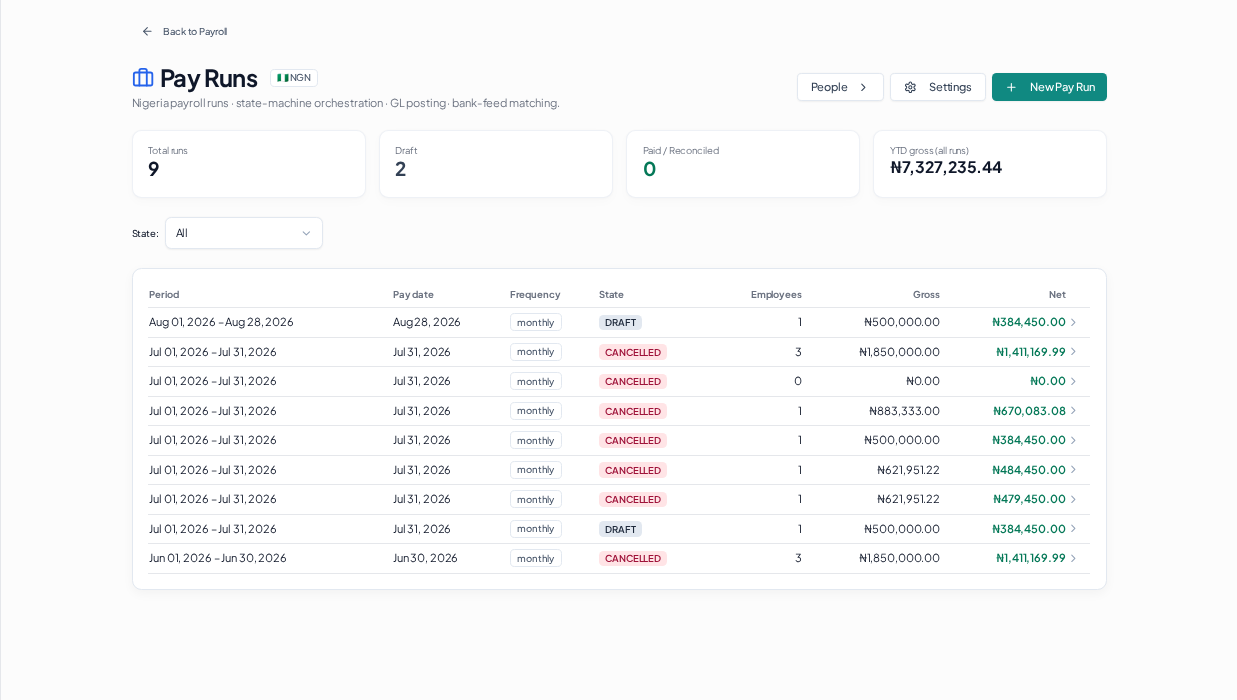Screen dimensions: 1237x700
Task: Open the chevron on the Aug 28, 2026 row
Action: (x=1073, y=322)
